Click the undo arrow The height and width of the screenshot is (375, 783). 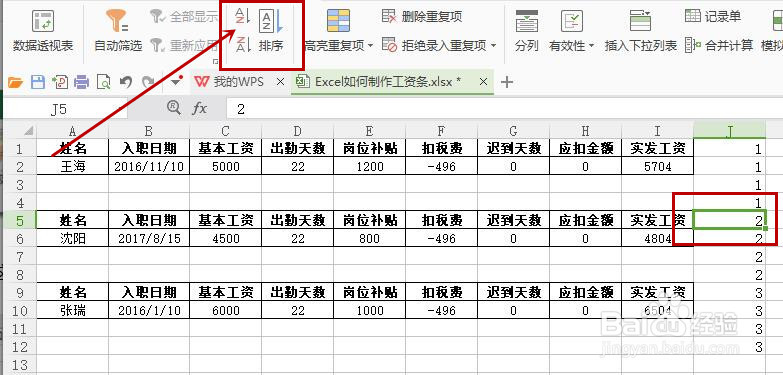[126, 82]
